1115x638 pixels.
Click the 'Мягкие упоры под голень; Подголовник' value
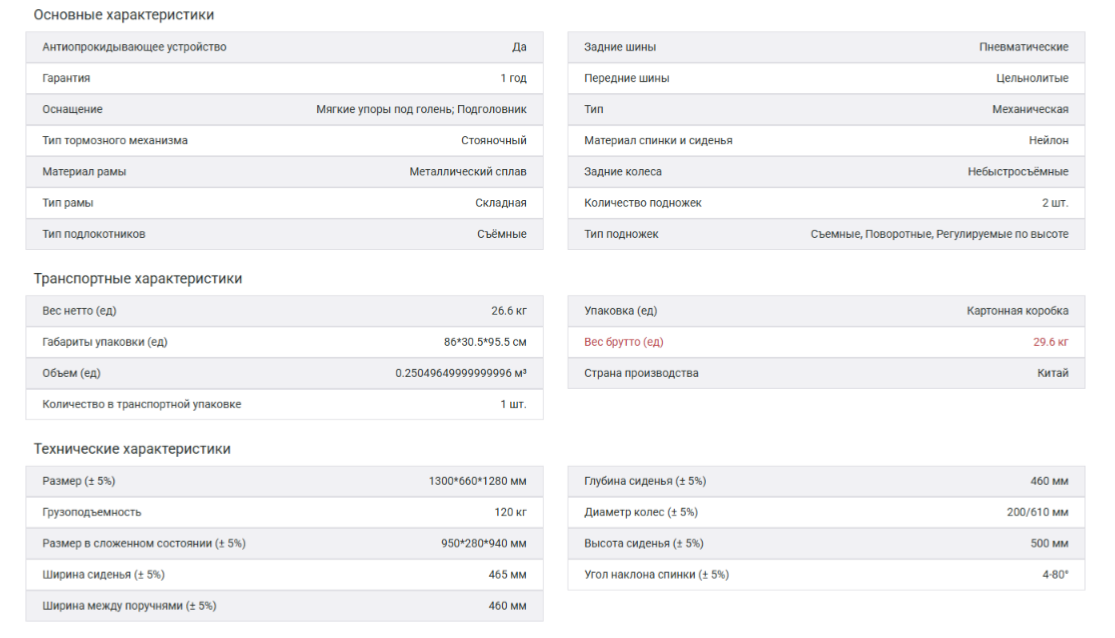coord(421,109)
